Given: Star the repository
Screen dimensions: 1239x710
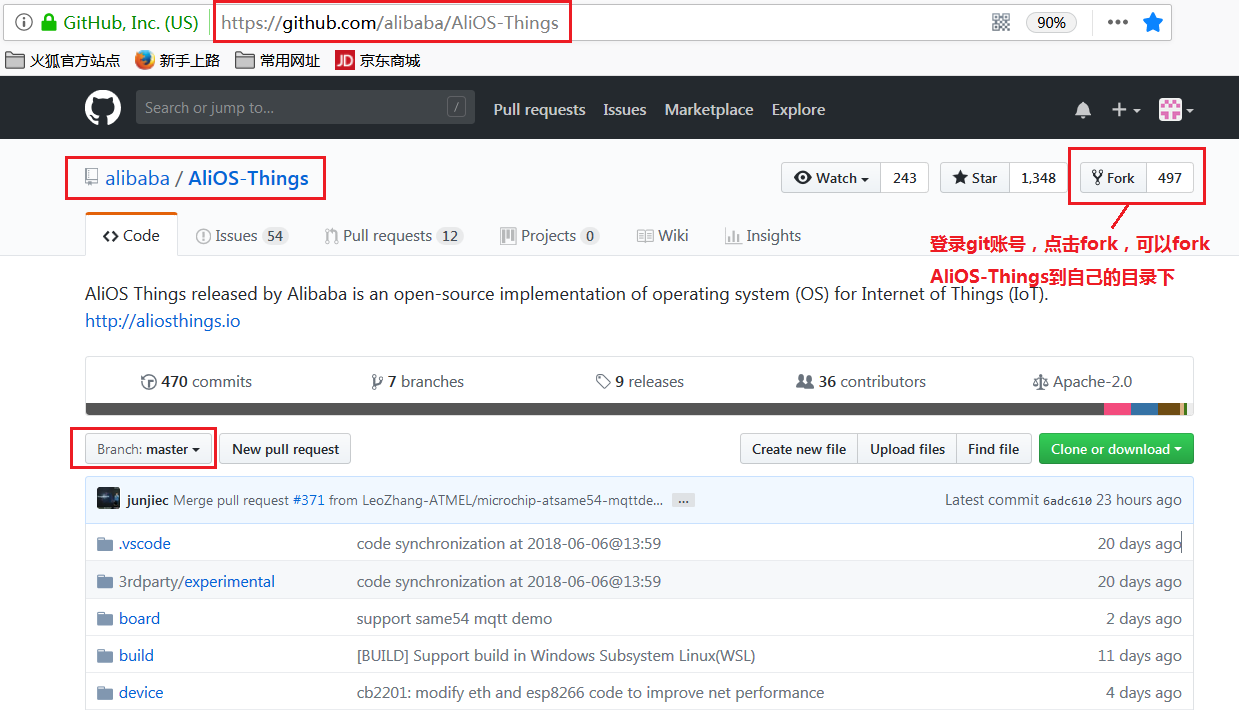Looking at the screenshot, I should pos(975,178).
